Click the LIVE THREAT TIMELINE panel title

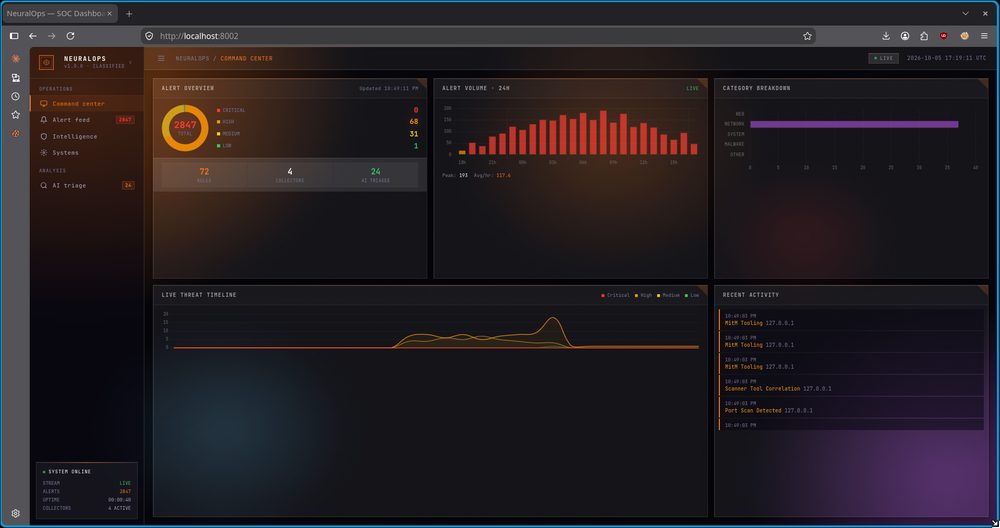click(199, 295)
